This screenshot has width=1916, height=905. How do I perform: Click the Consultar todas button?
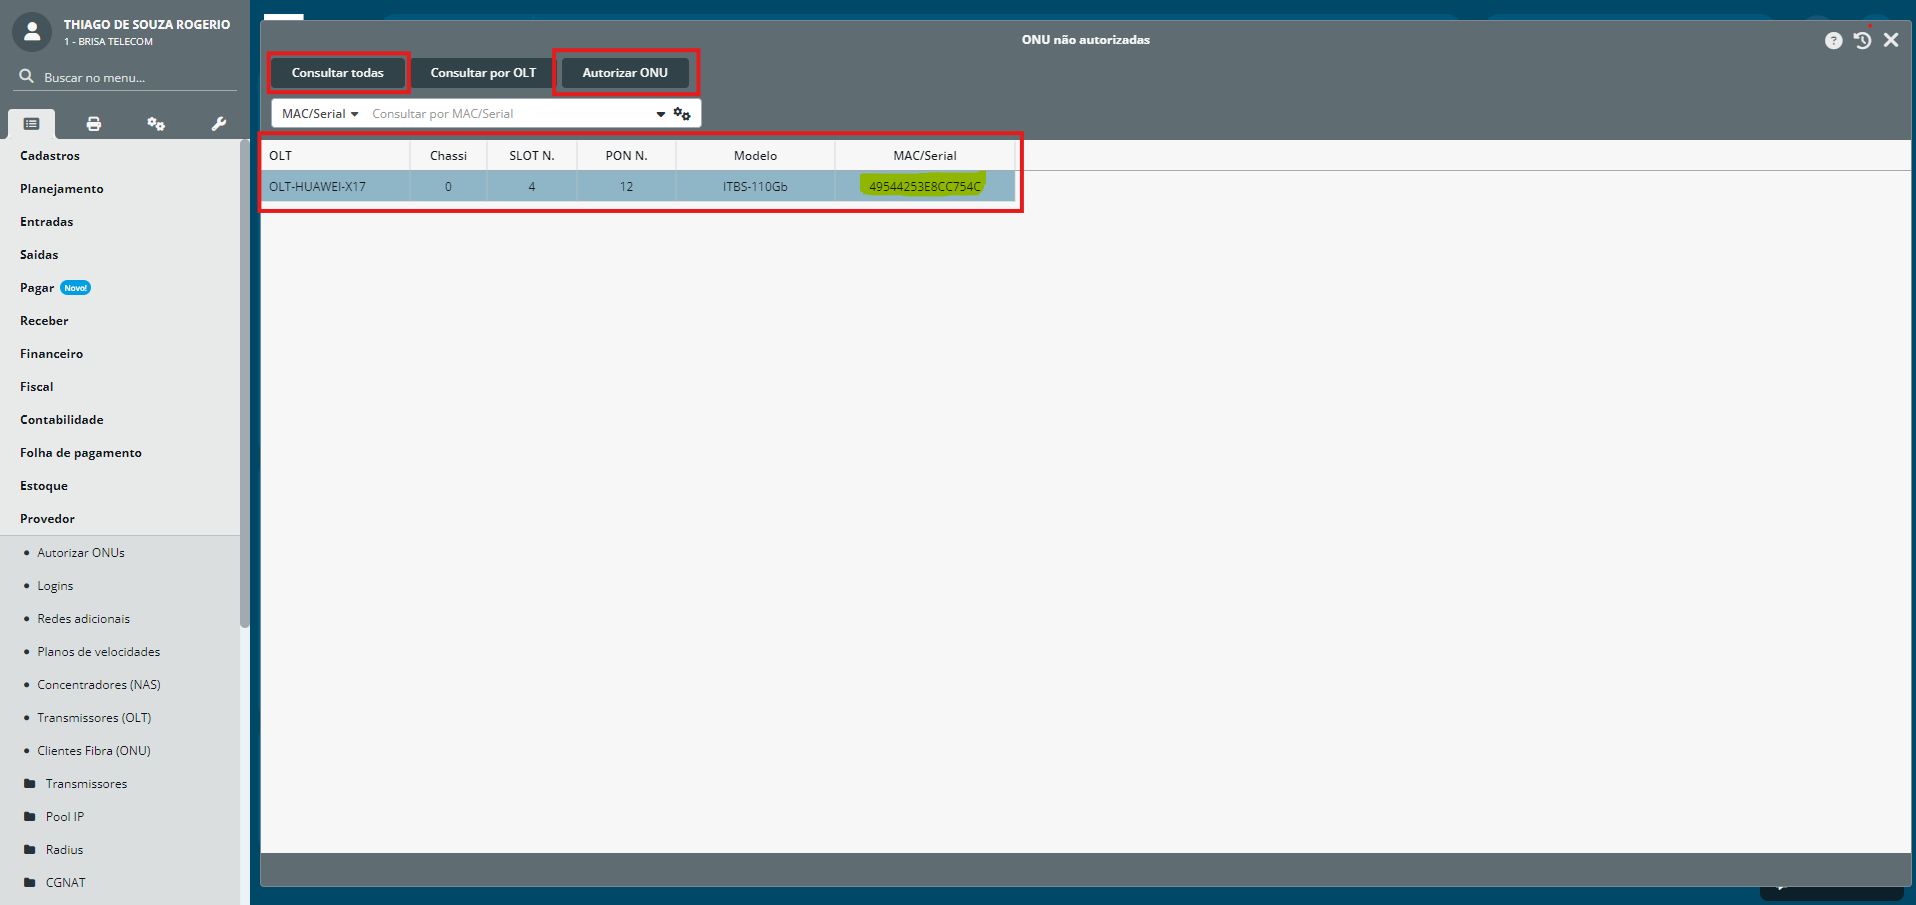coord(338,73)
